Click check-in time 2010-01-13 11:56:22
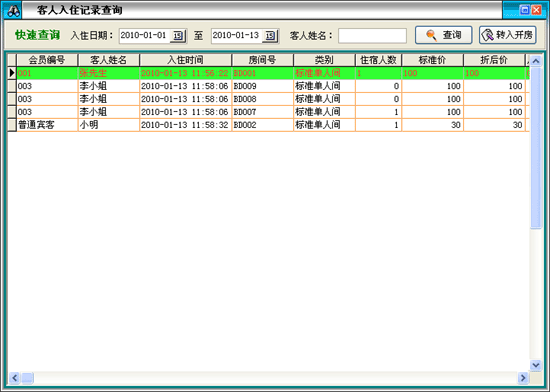The height and width of the screenshot is (392, 550). pyautogui.click(x=185, y=73)
